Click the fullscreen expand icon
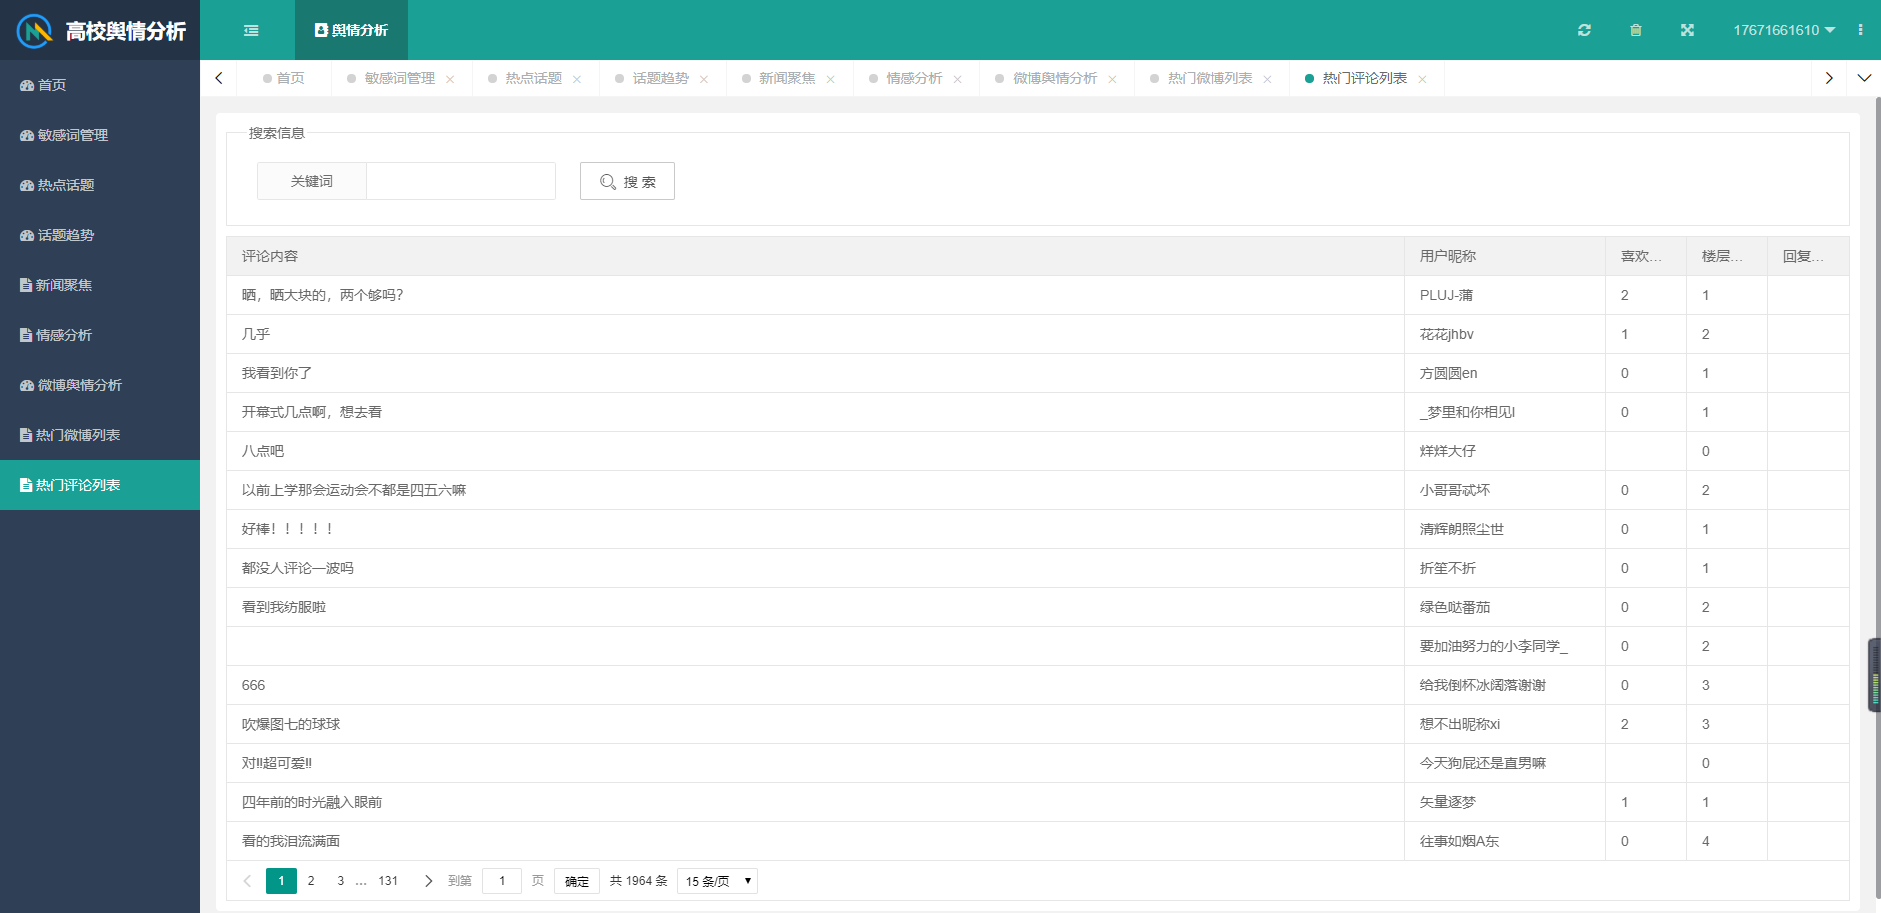This screenshot has height=913, width=1881. pyautogui.click(x=1687, y=30)
